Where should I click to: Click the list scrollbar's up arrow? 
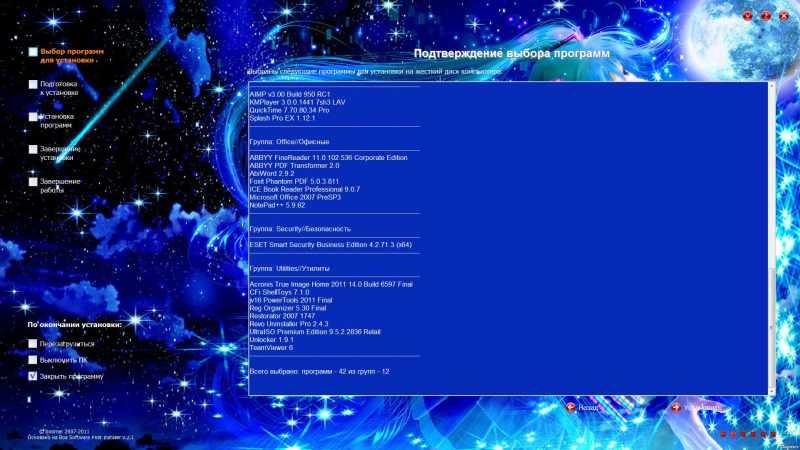(x=771, y=86)
